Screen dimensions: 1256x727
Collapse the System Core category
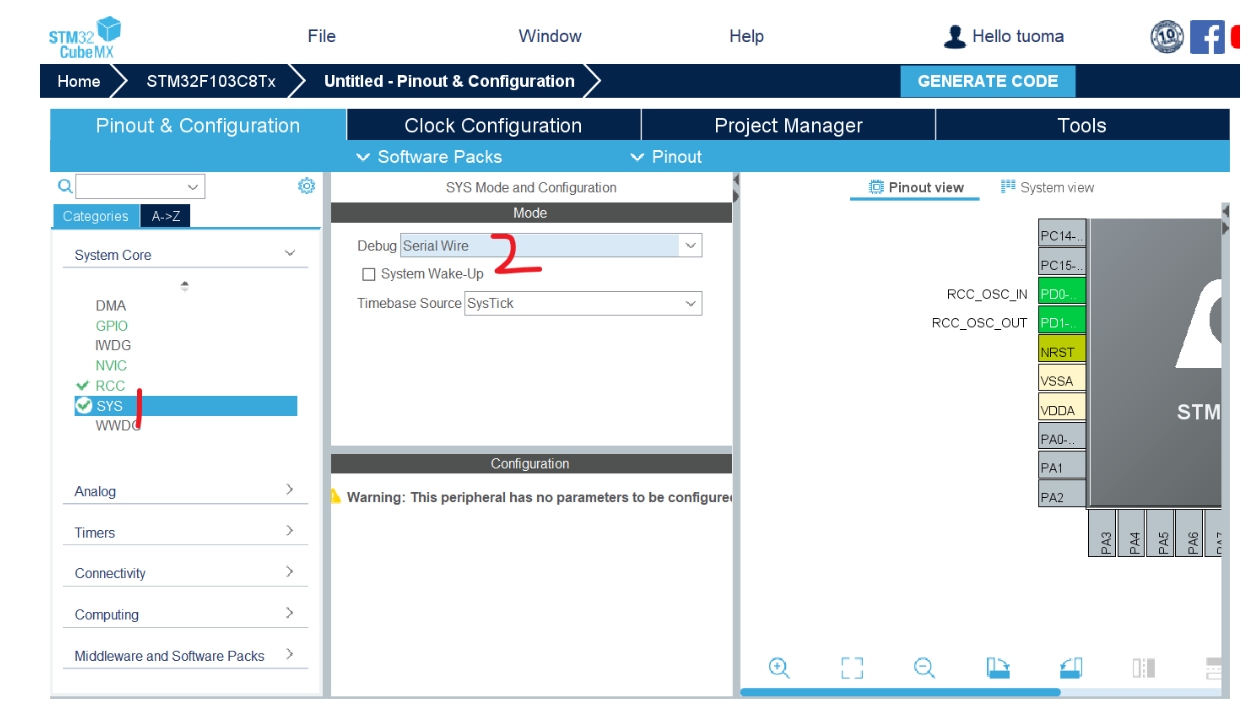point(290,254)
